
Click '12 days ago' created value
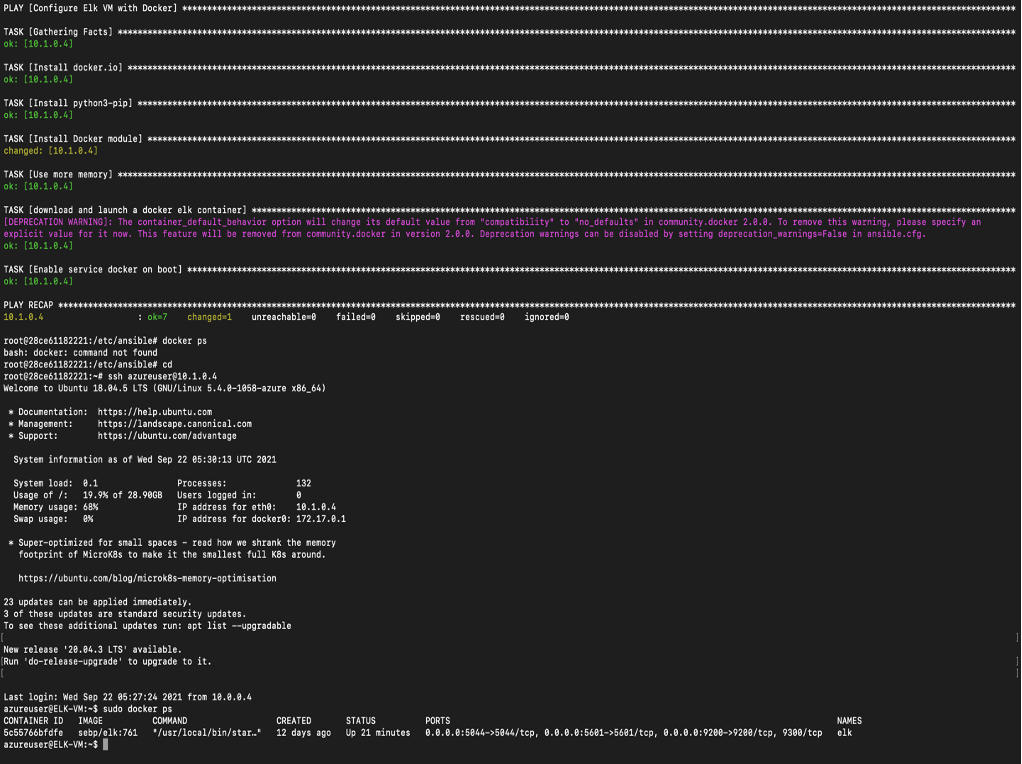303,733
